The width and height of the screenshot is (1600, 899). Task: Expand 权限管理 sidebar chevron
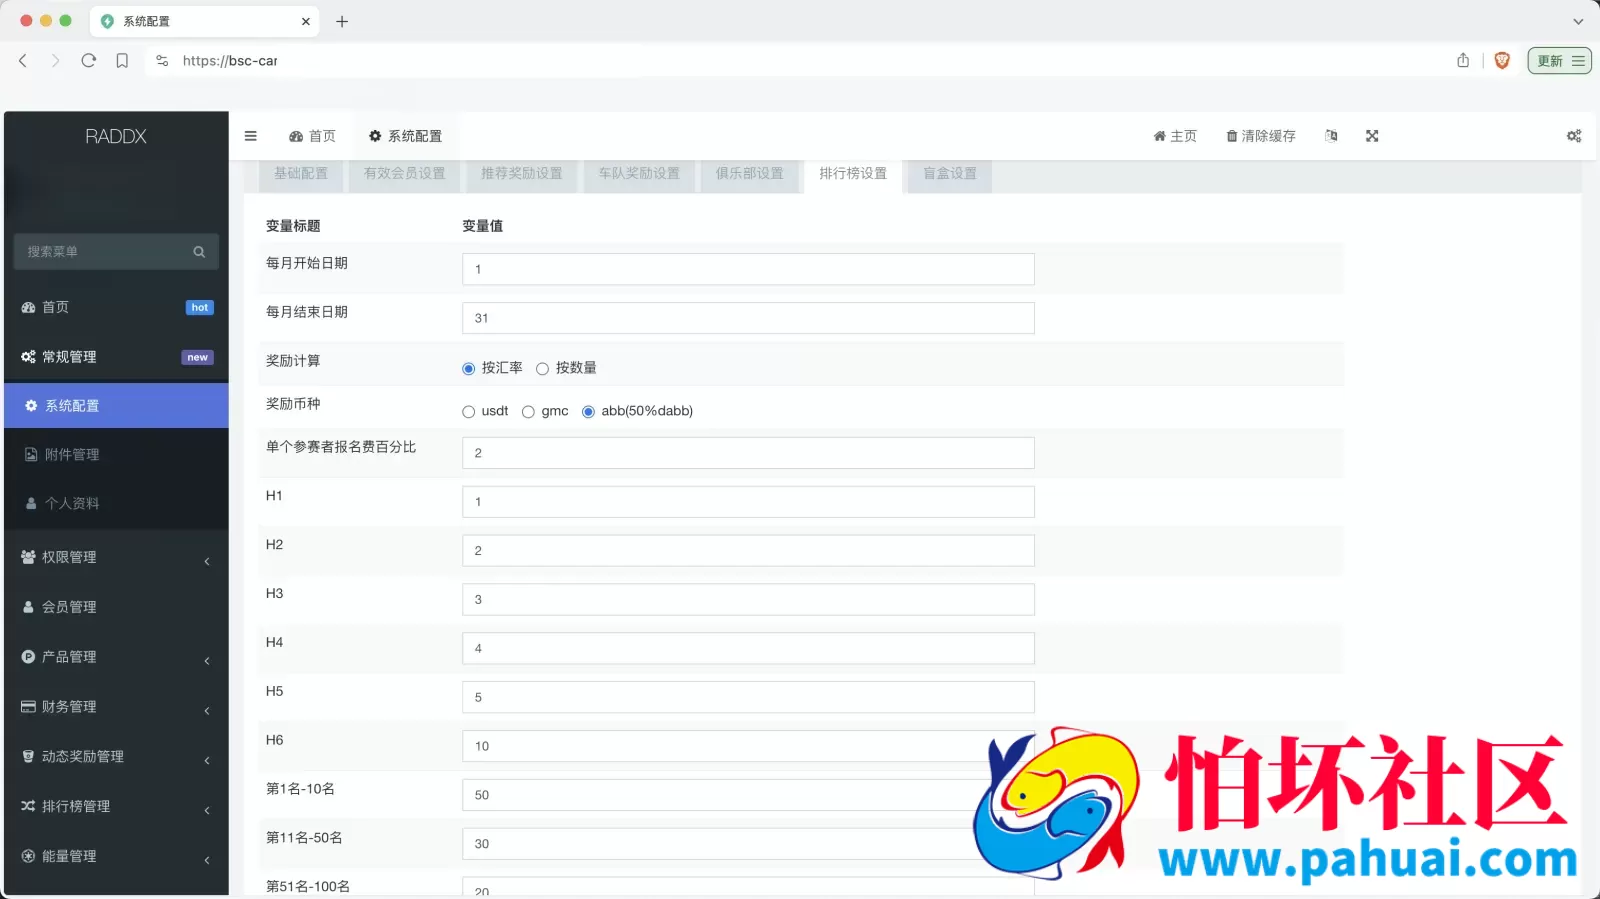point(207,561)
